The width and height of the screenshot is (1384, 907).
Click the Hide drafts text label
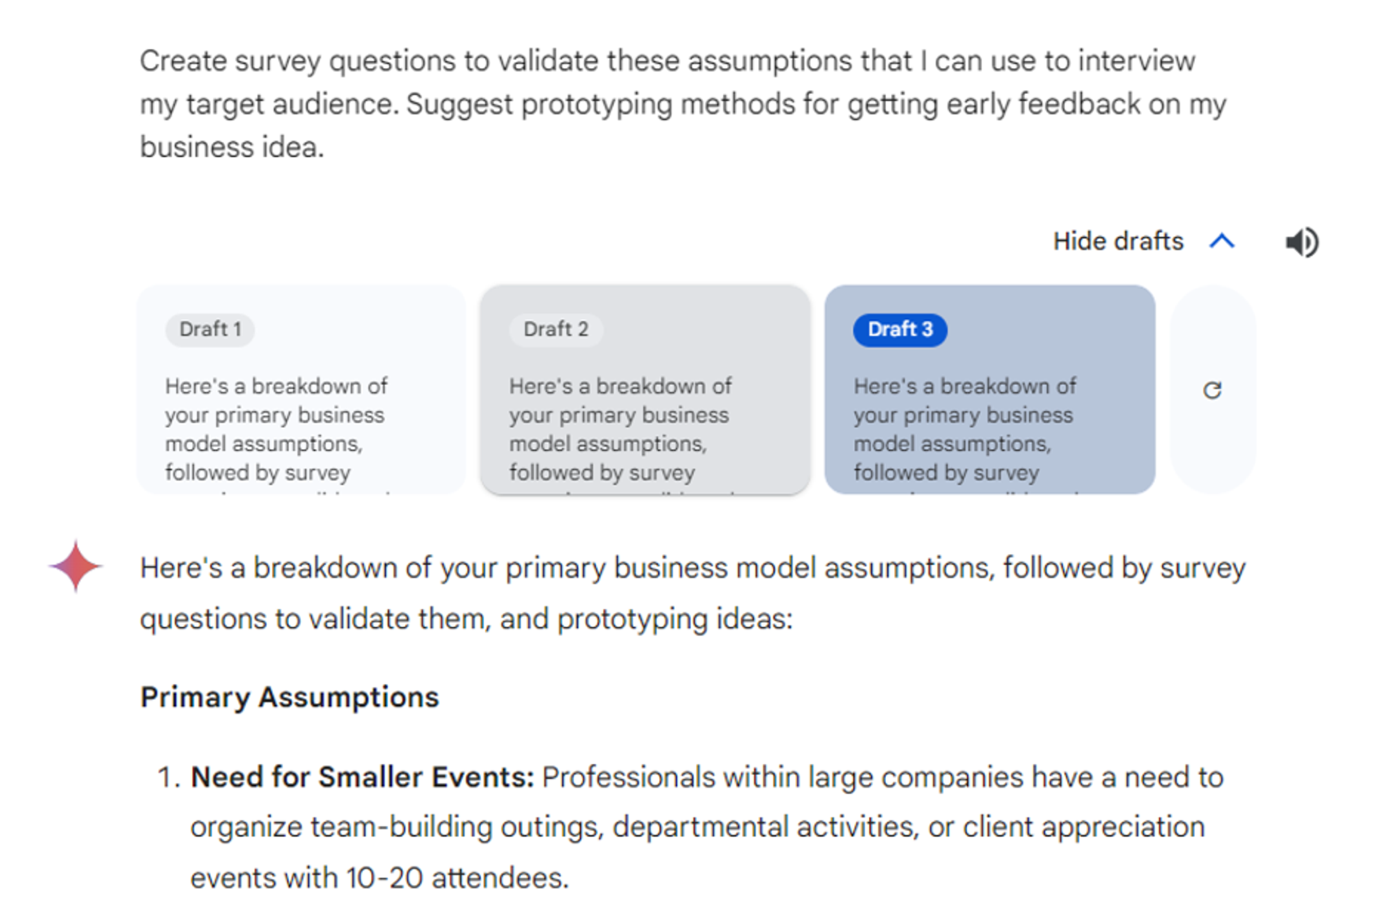tap(1118, 241)
